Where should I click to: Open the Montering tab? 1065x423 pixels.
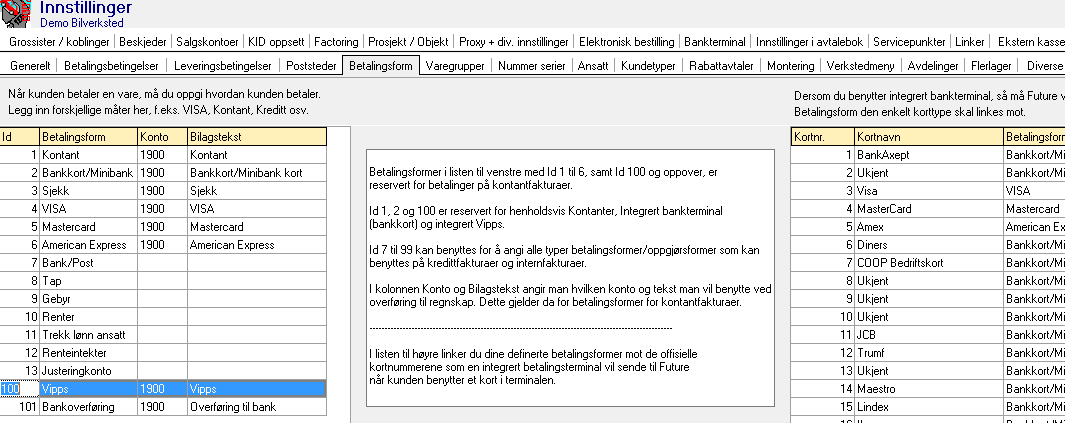pos(791,66)
